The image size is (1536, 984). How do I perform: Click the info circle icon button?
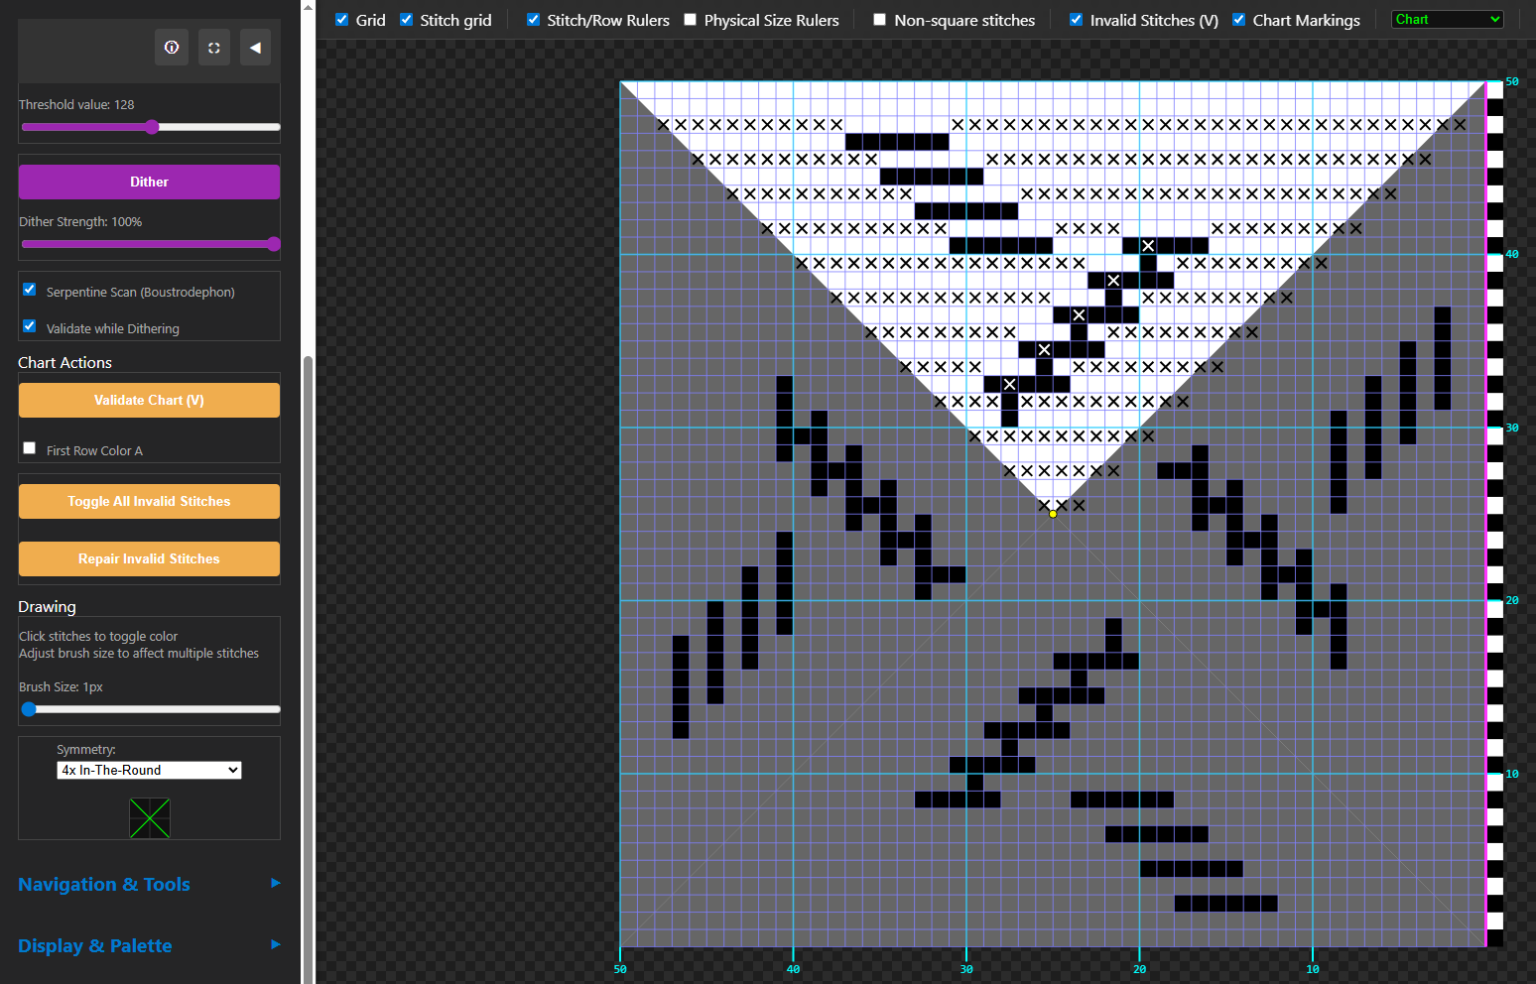[172, 47]
